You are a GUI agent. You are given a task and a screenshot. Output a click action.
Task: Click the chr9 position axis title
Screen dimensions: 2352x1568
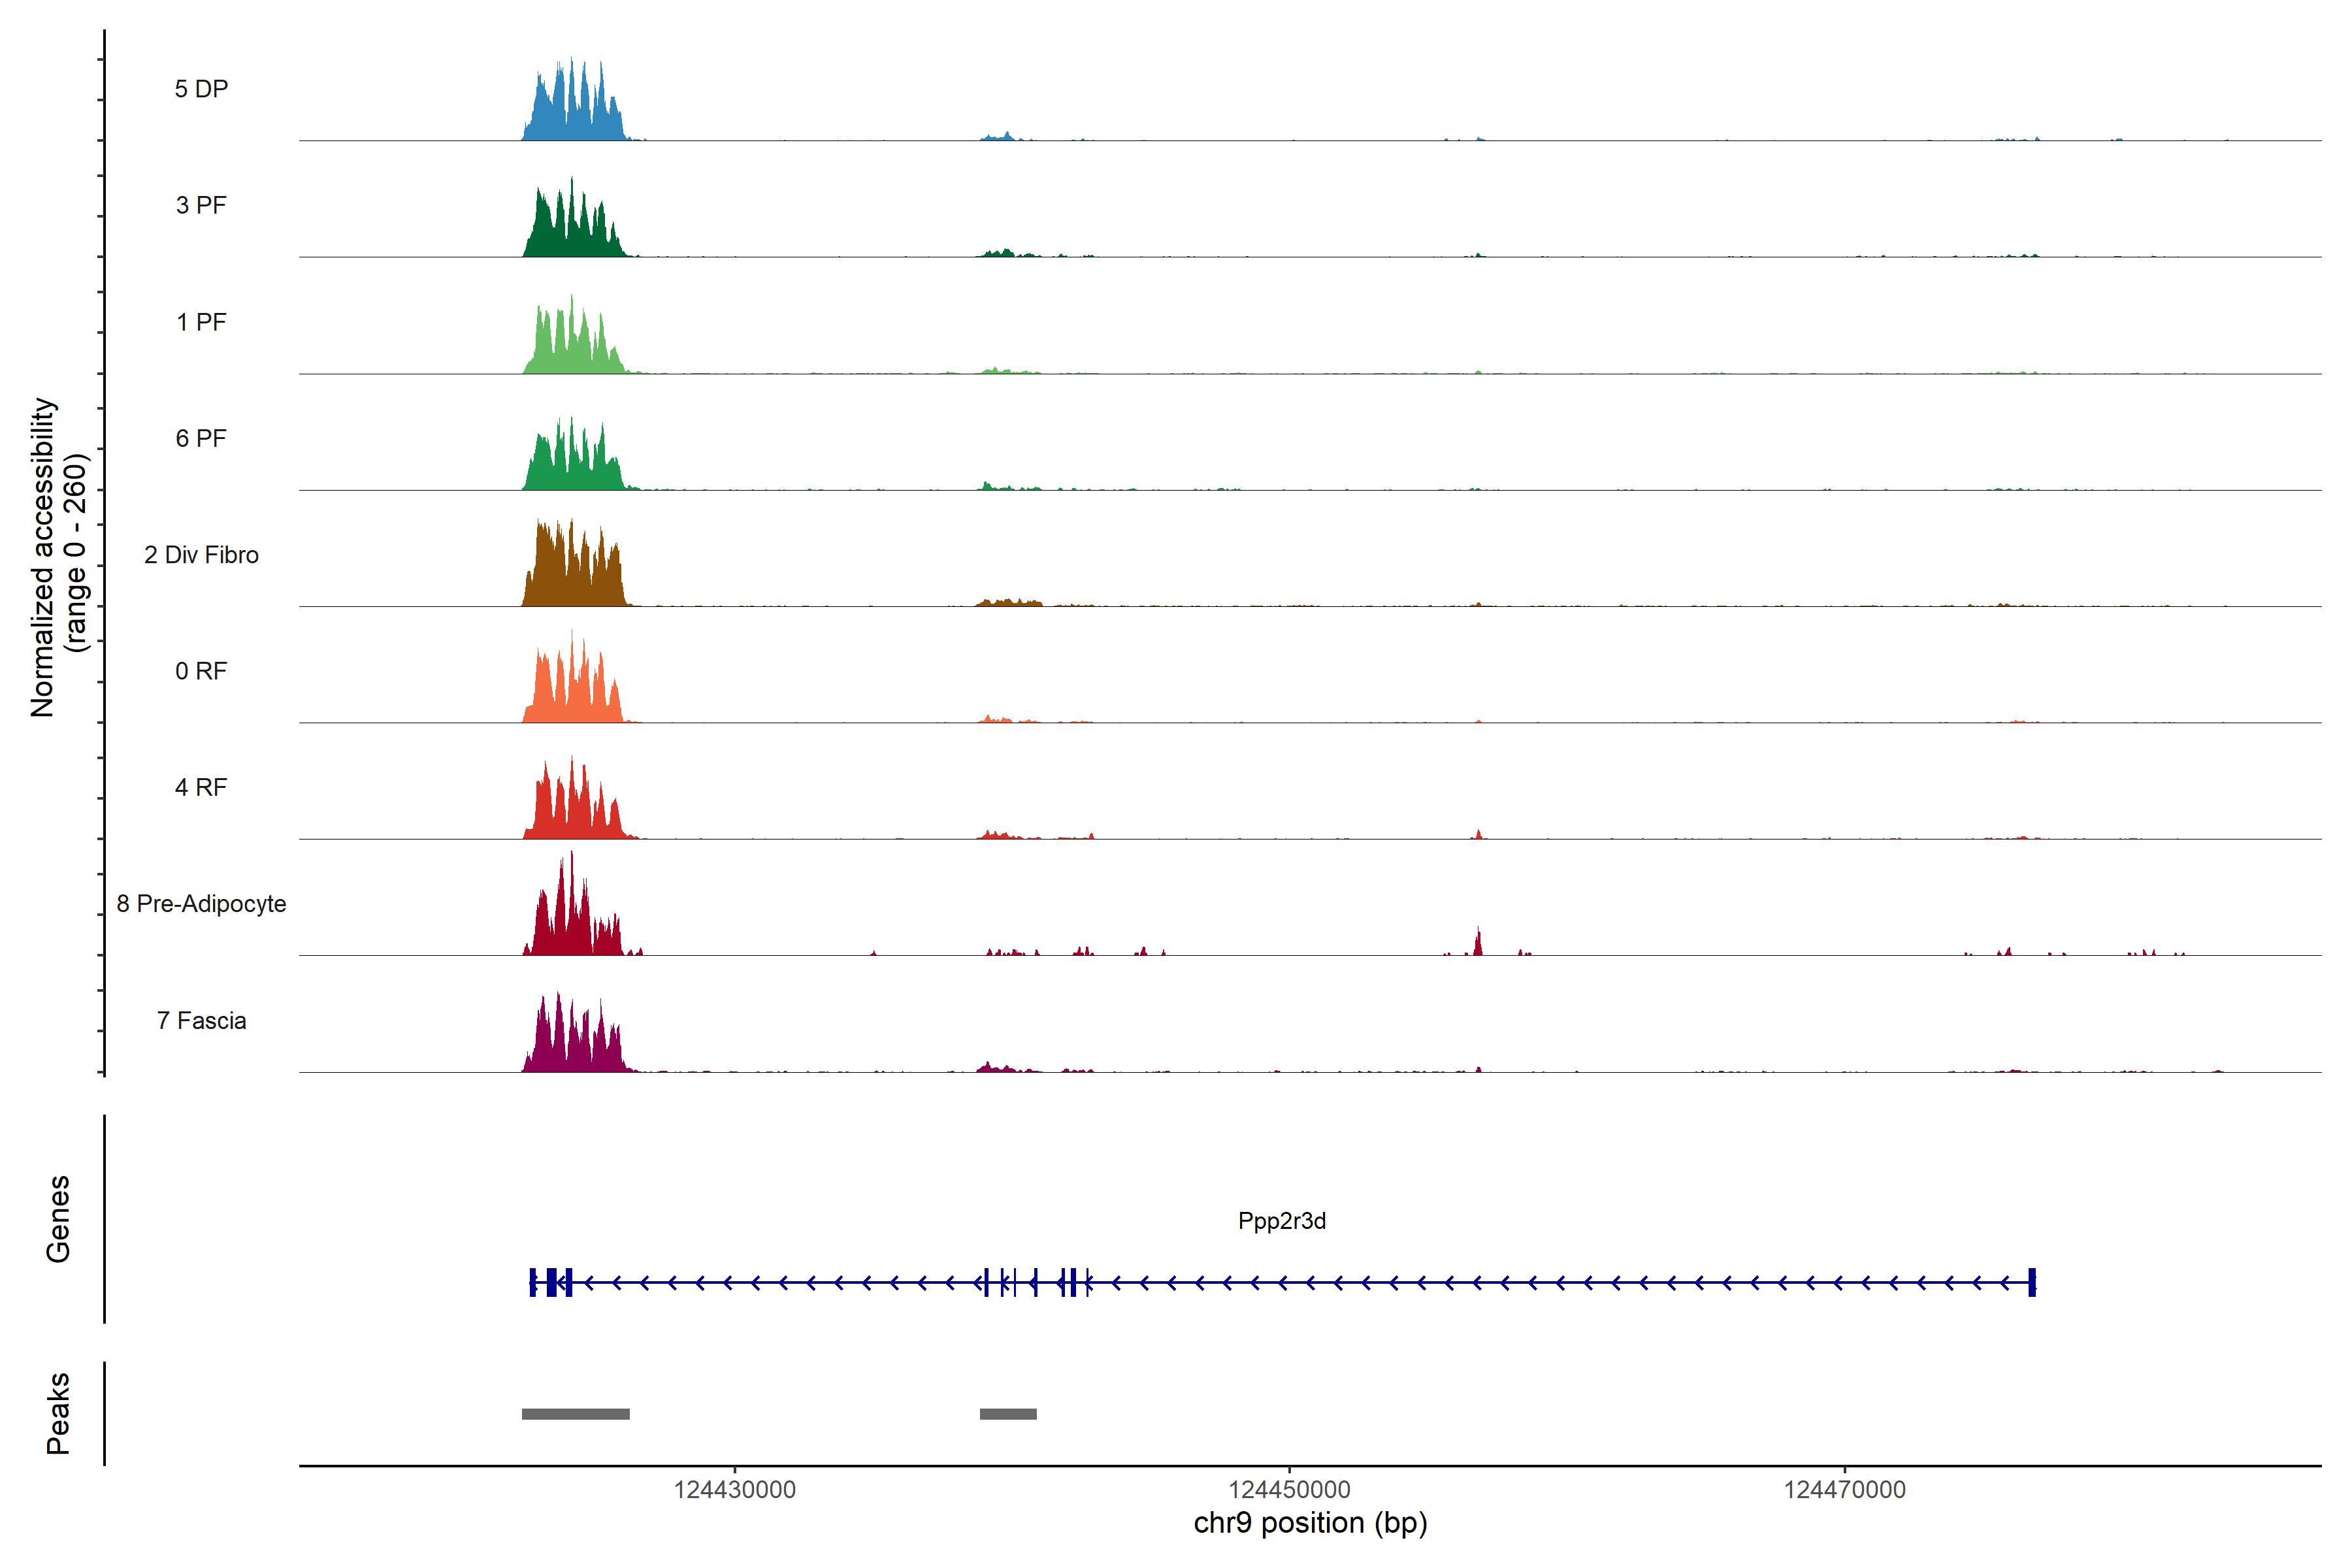point(1310,1523)
